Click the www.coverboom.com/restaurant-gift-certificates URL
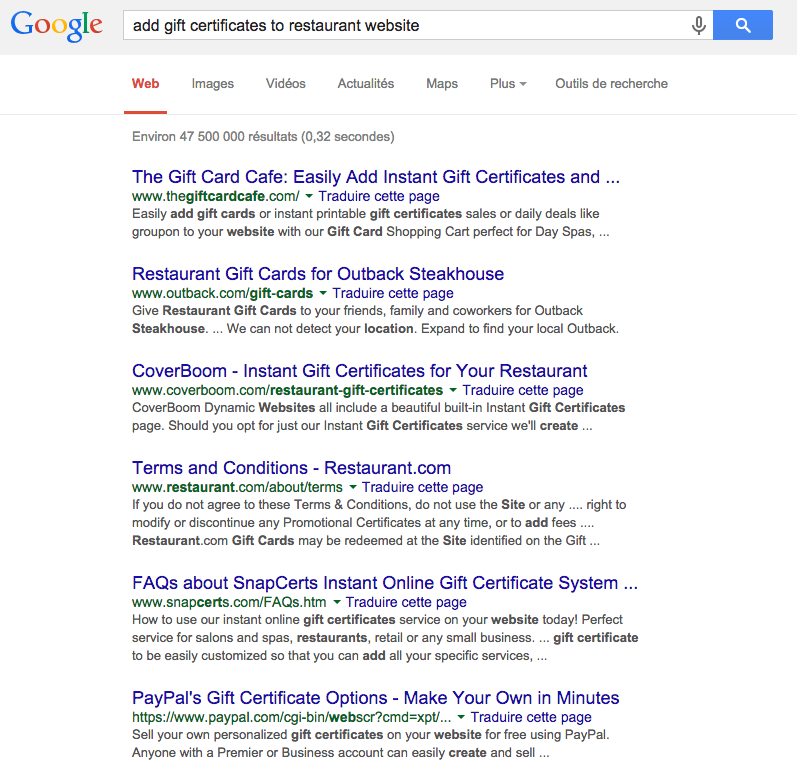 pyautogui.click(x=288, y=390)
